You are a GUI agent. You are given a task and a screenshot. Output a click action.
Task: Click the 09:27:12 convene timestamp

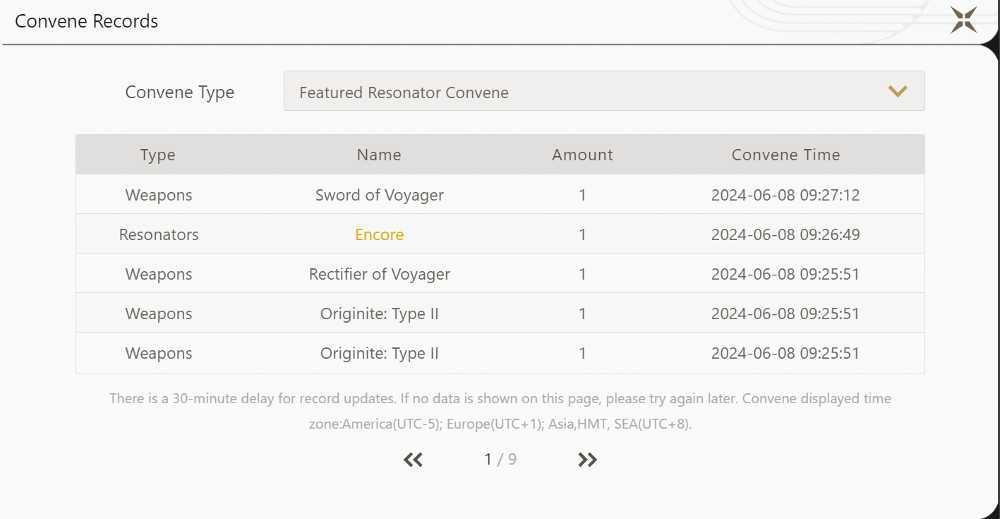tap(786, 195)
